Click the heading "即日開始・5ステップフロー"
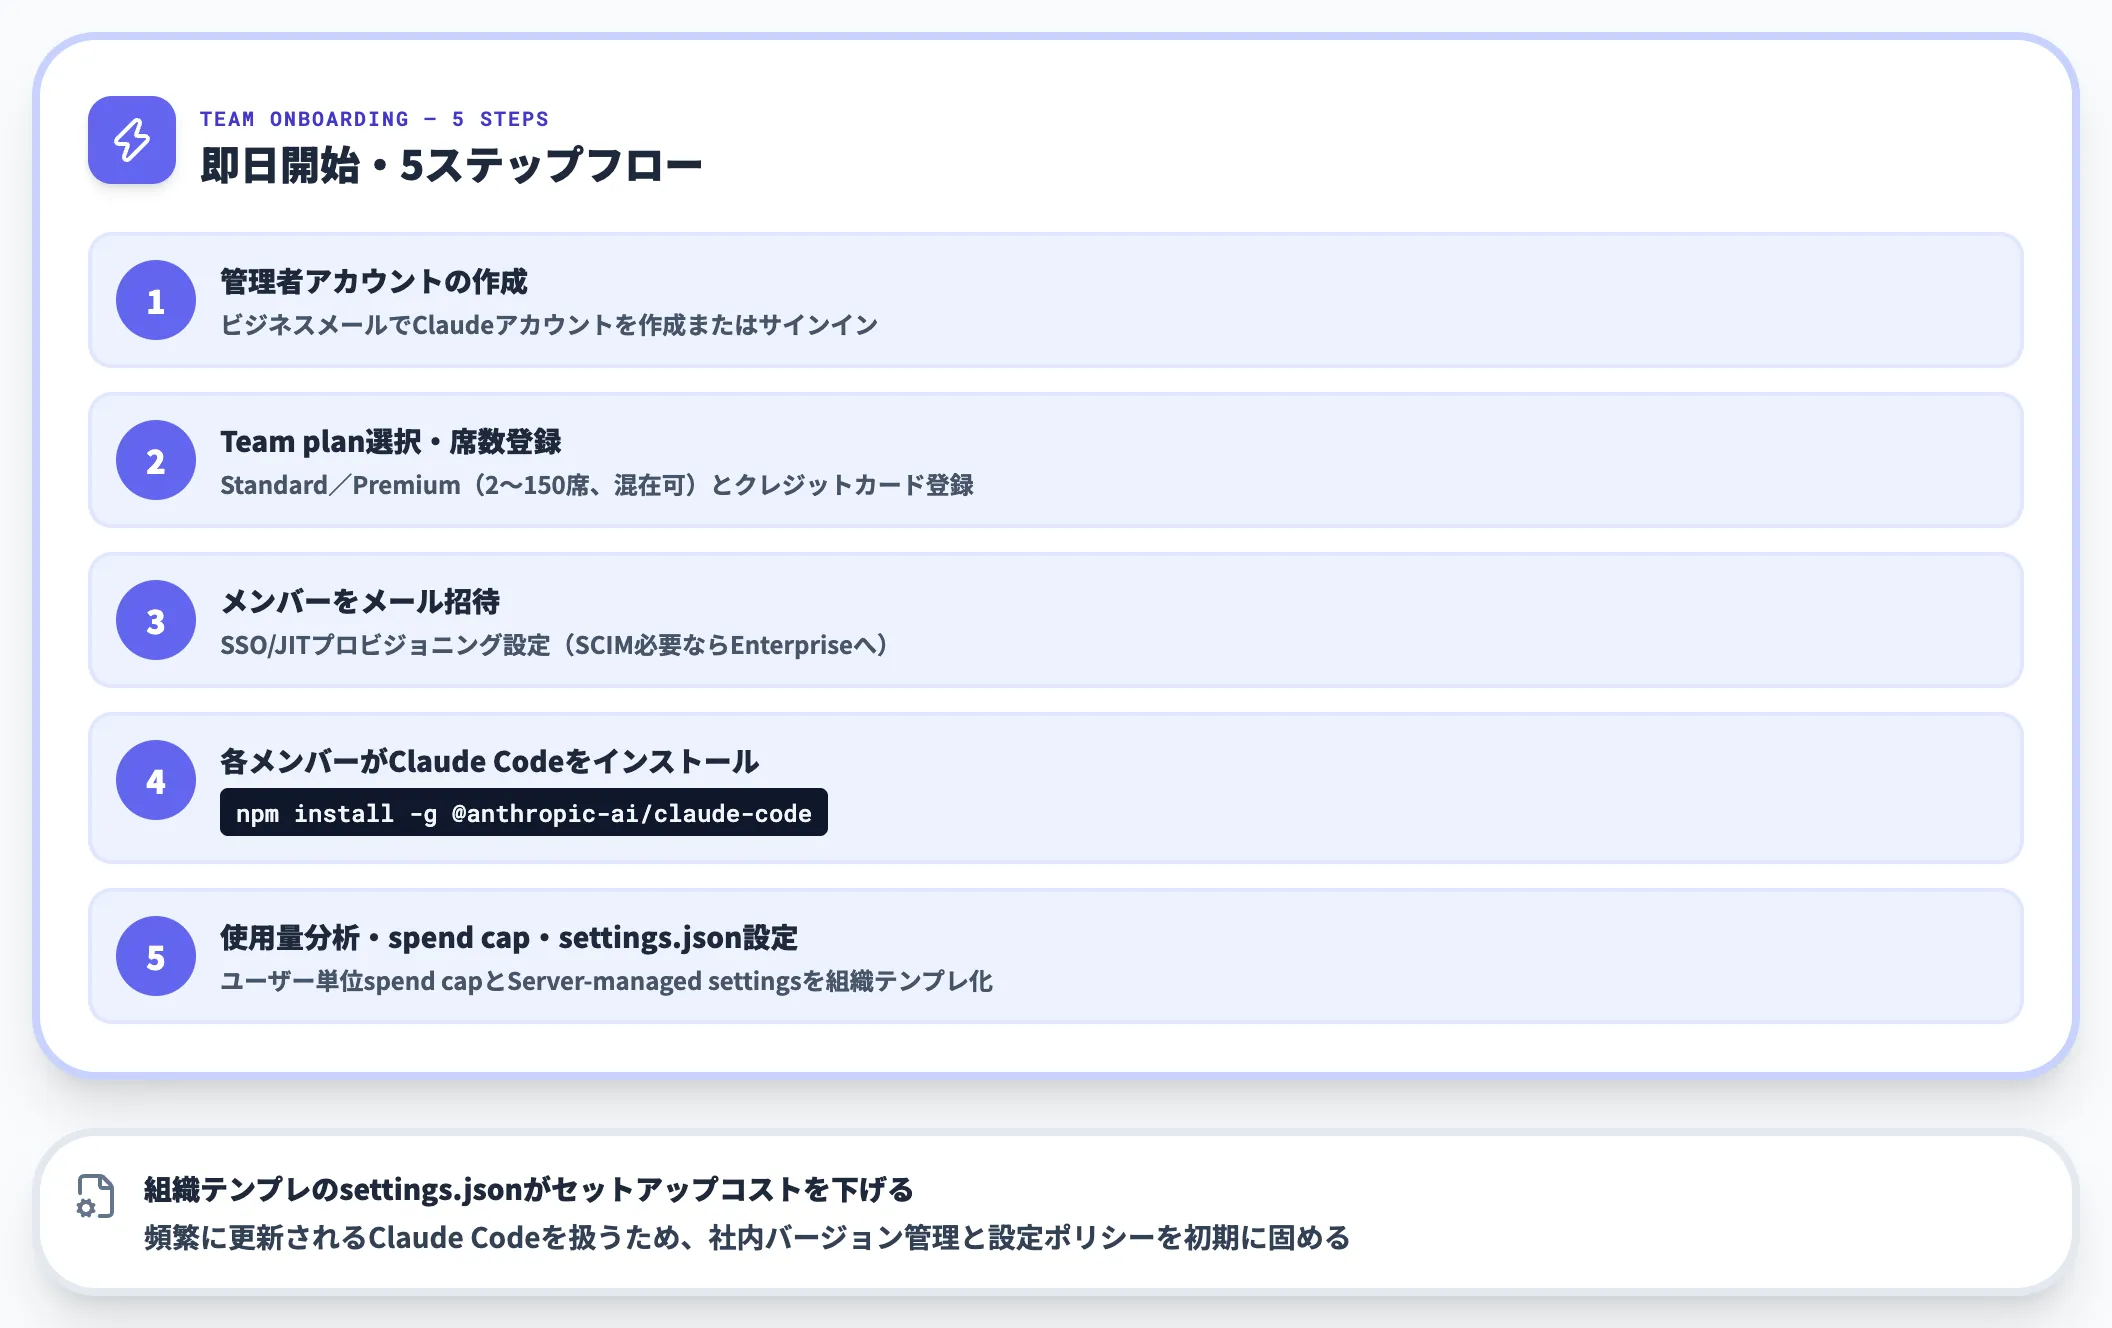 pos(451,165)
